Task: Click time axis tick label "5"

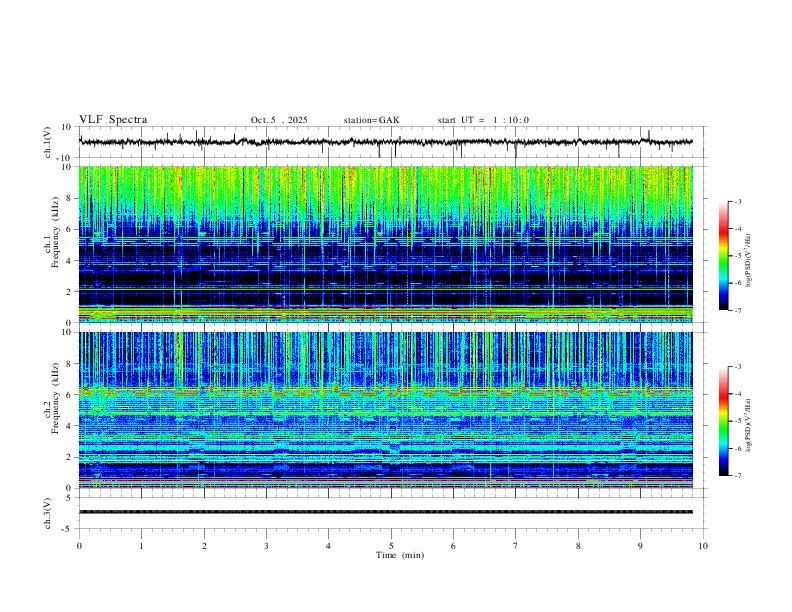Action: click(x=391, y=546)
